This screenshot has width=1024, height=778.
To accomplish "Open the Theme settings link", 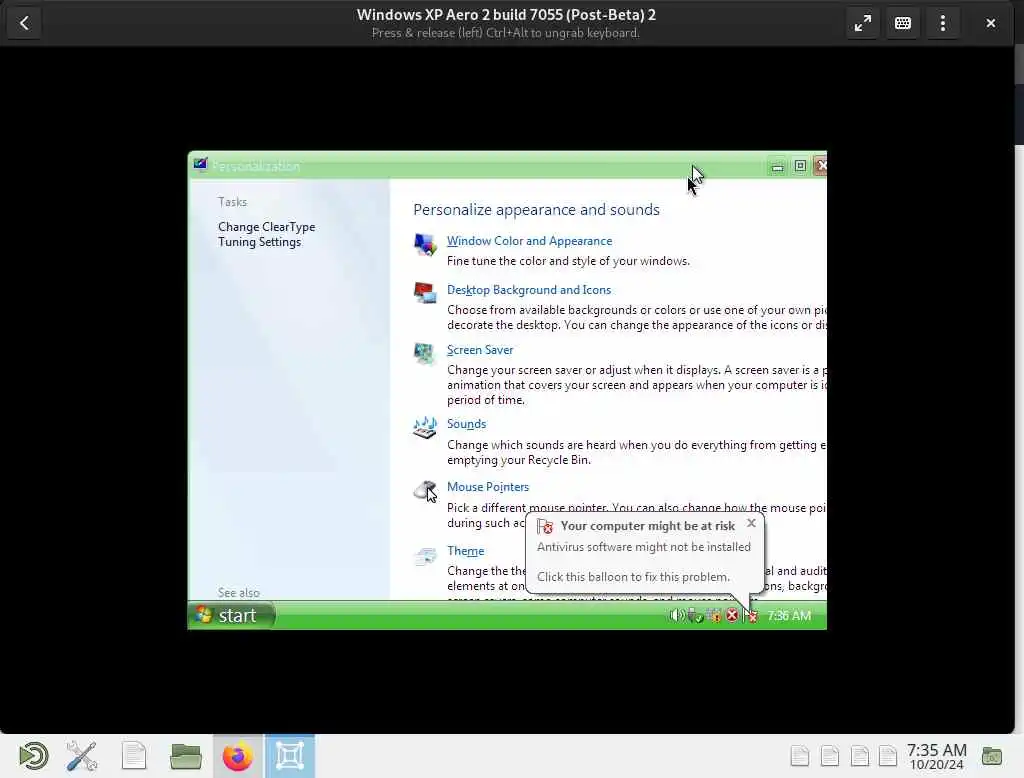I will coord(466,551).
